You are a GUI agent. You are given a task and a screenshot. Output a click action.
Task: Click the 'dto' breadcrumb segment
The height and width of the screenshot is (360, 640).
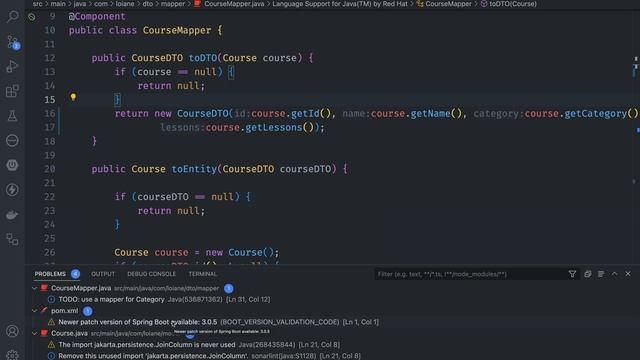(x=147, y=4)
